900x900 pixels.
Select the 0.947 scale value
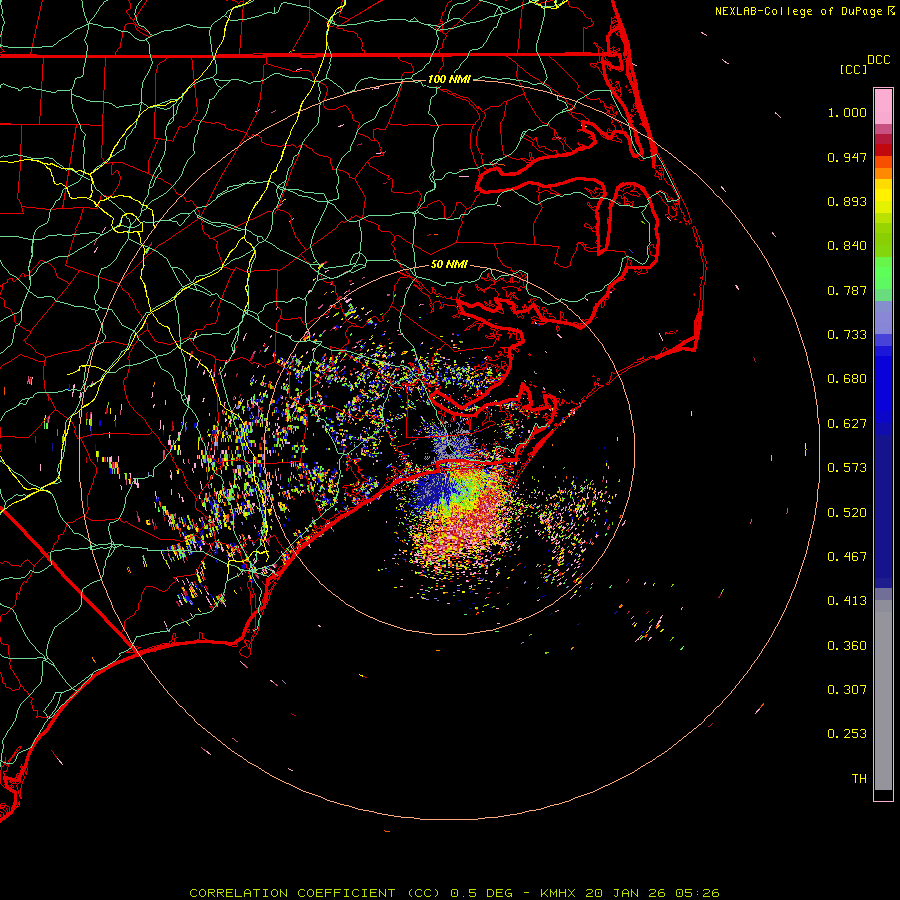[x=847, y=157]
